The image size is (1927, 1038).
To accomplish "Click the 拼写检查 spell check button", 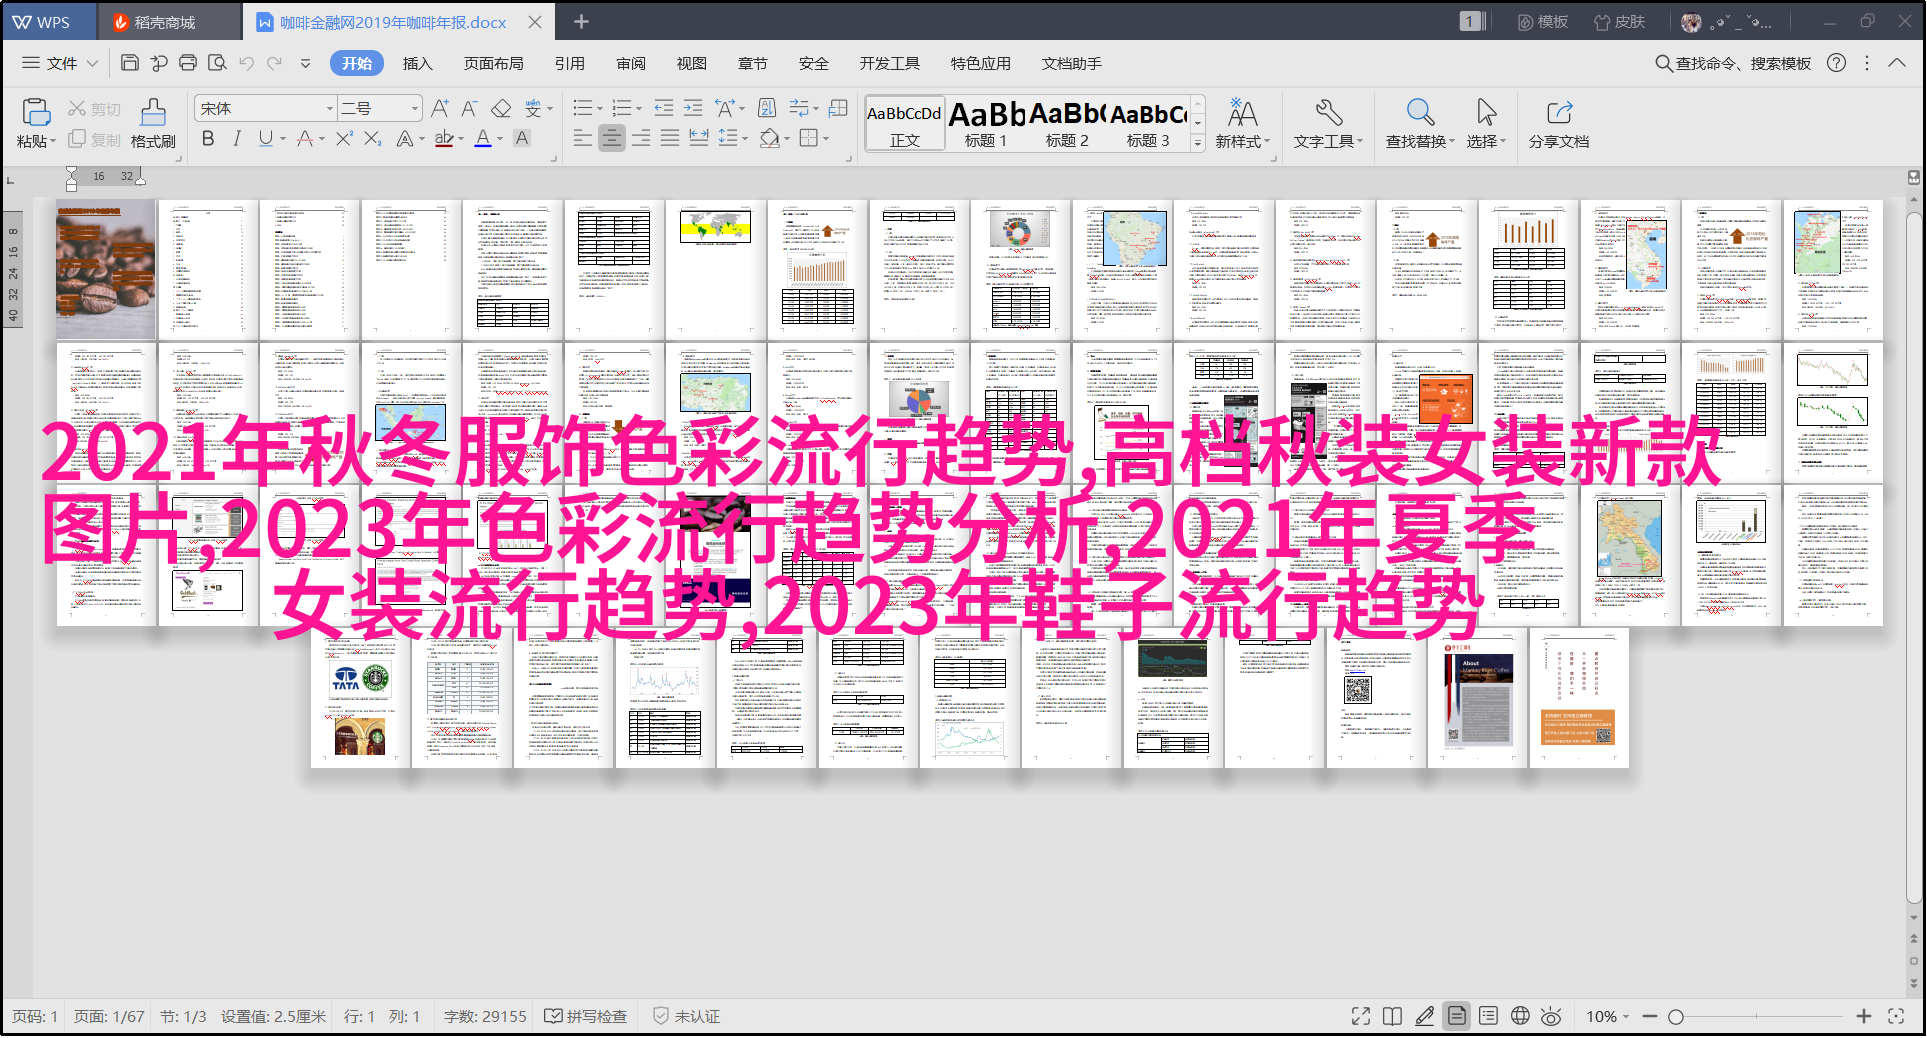I will point(586,1016).
